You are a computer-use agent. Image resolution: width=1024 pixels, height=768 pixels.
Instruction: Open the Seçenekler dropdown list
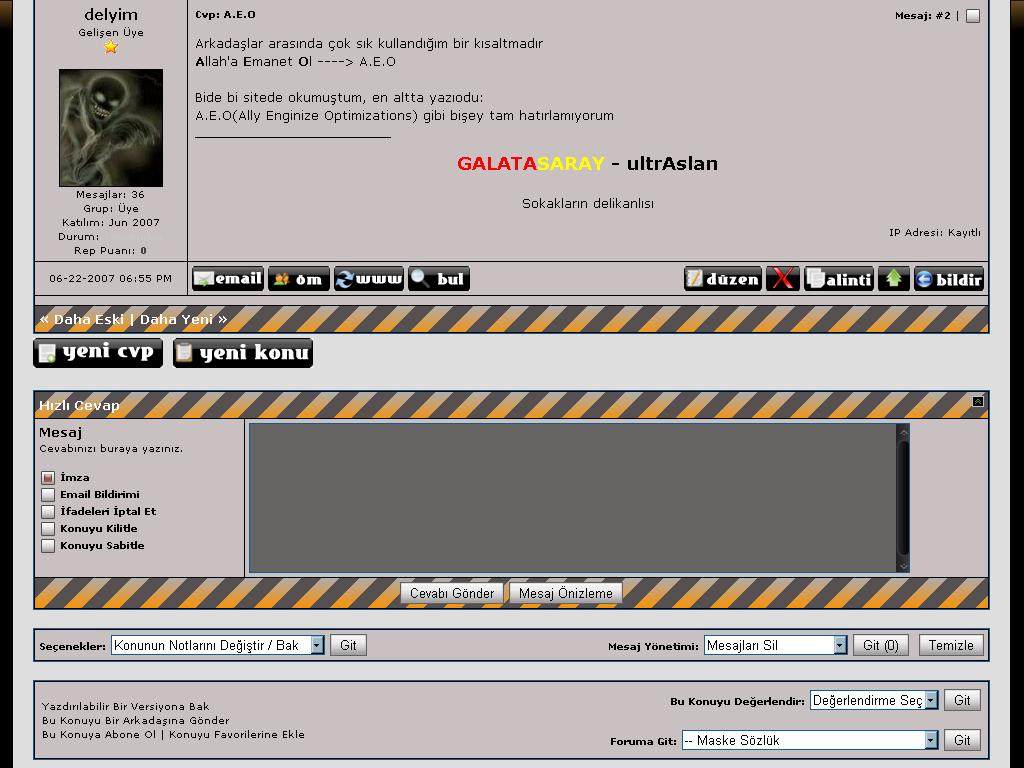coord(218,646)
